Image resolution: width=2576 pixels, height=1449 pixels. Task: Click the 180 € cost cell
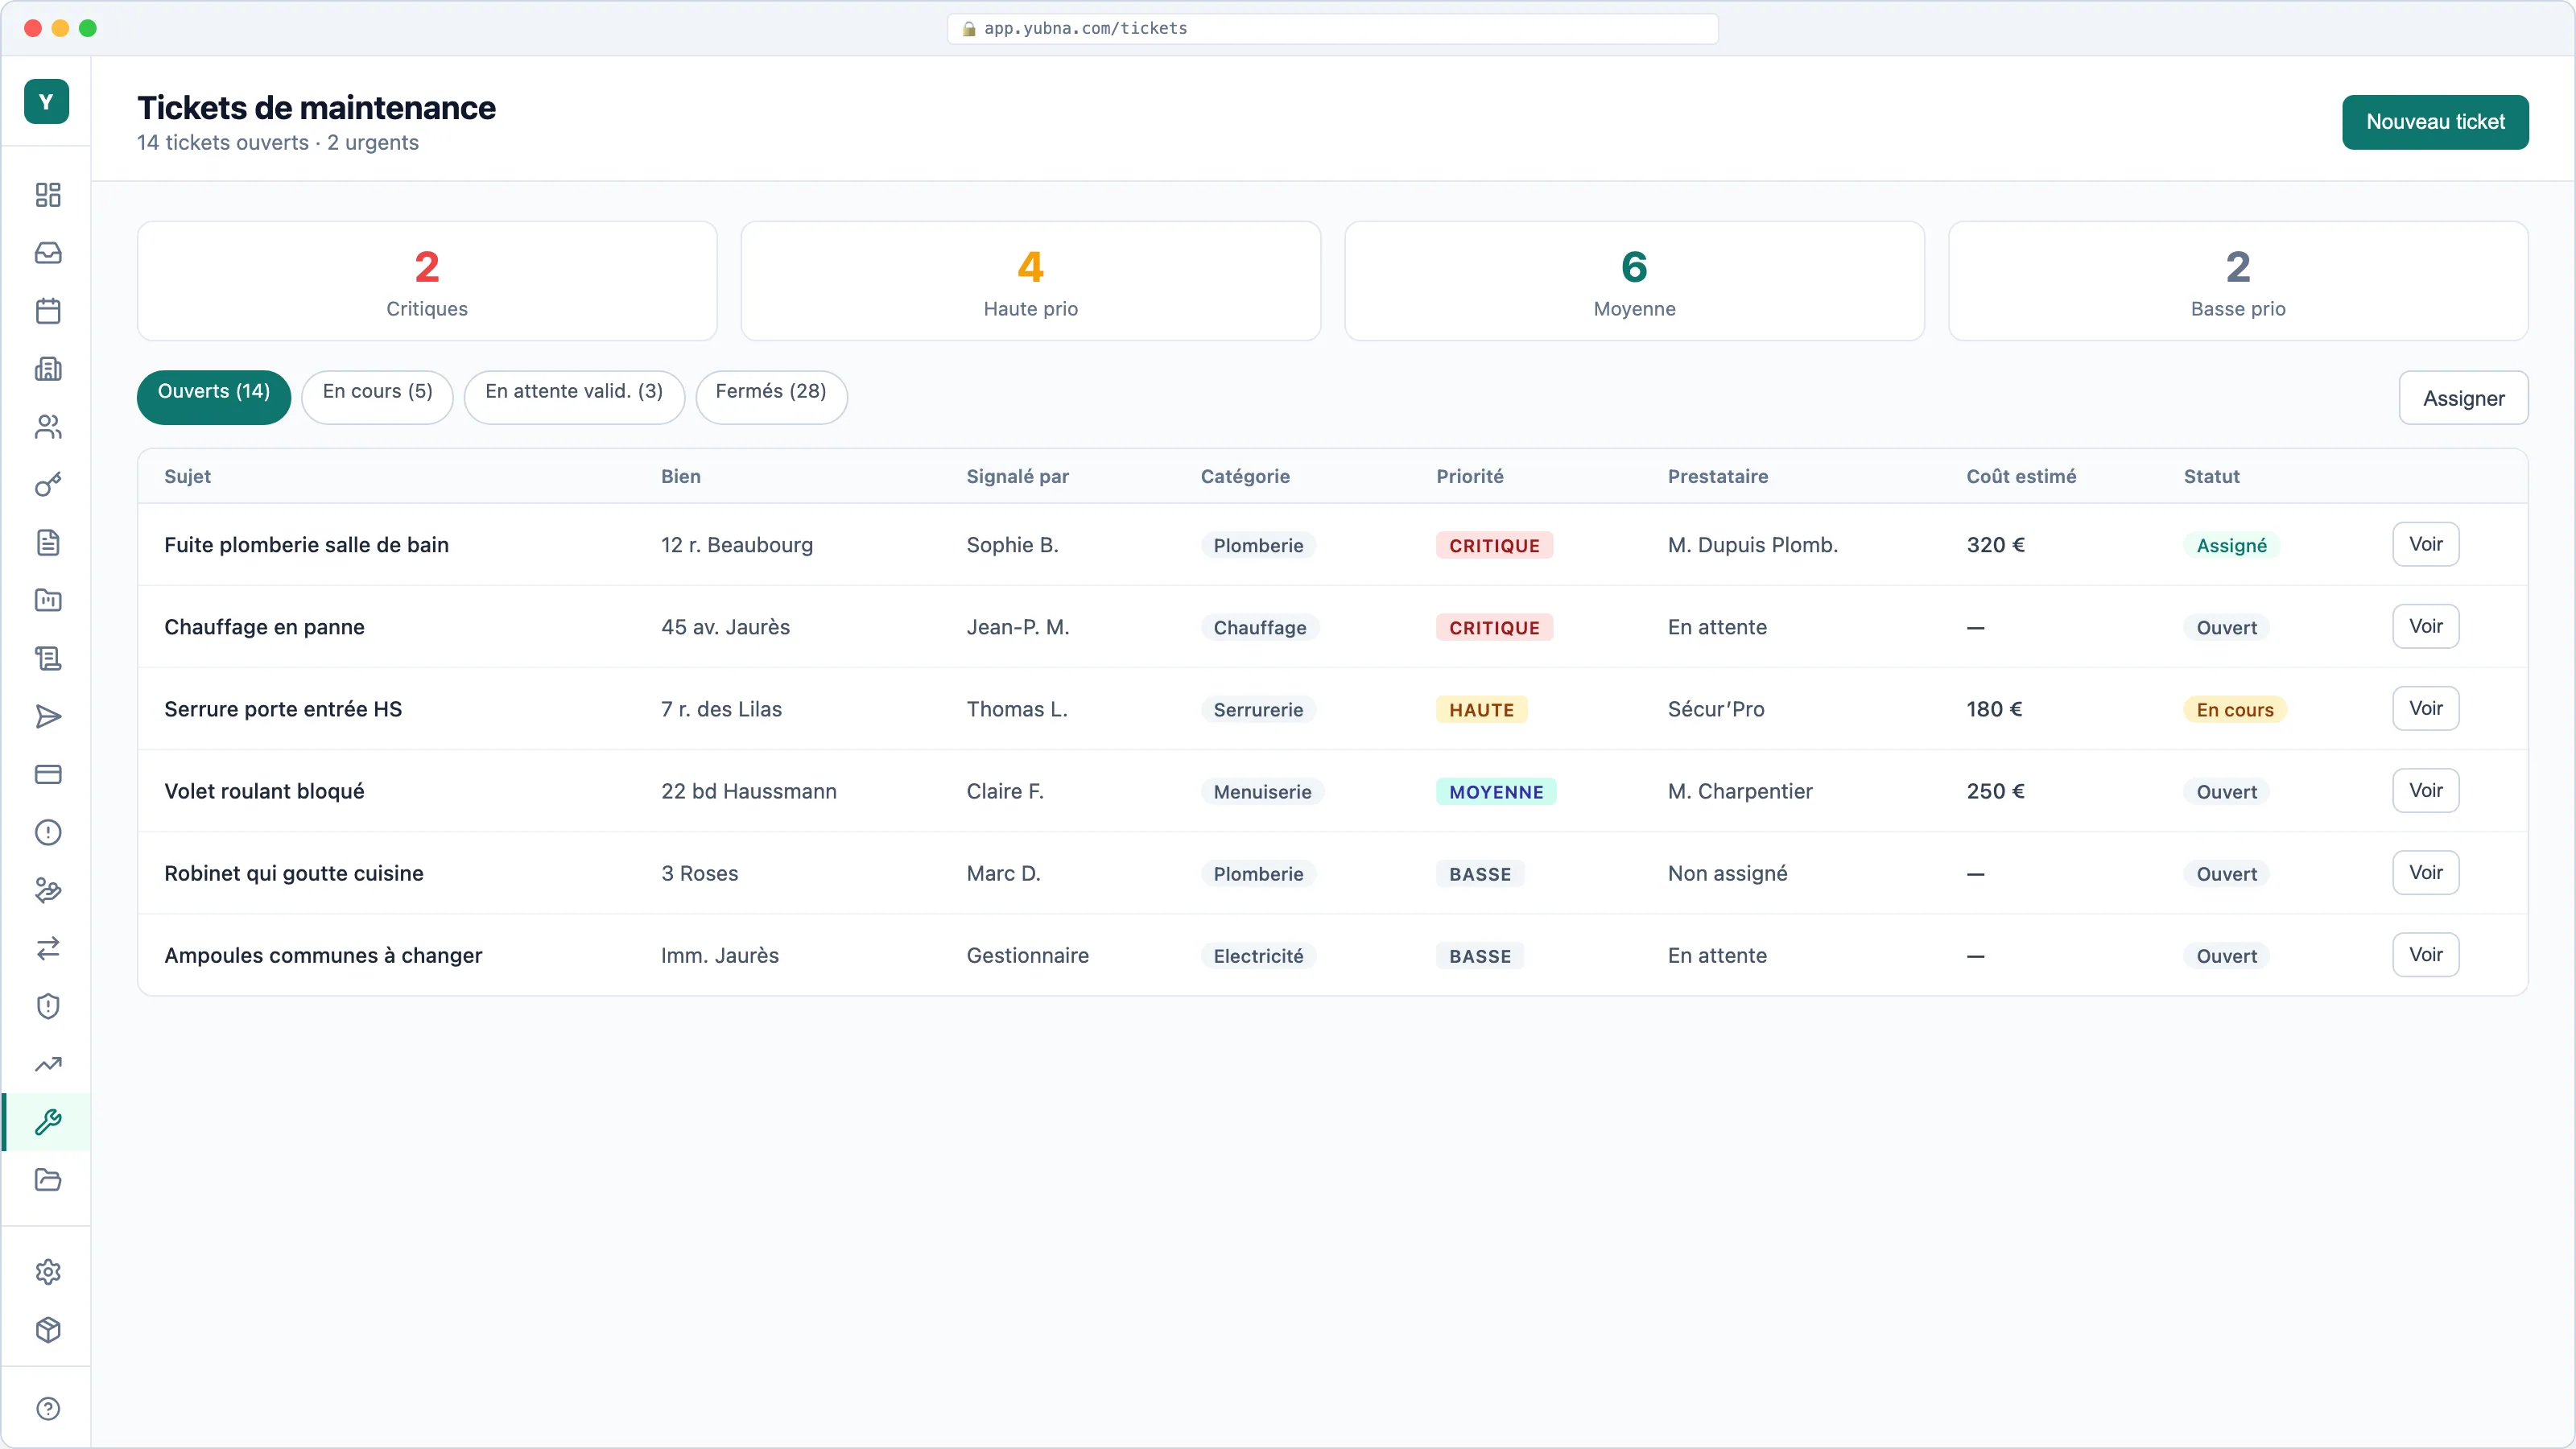click(x=1994, y=709)
